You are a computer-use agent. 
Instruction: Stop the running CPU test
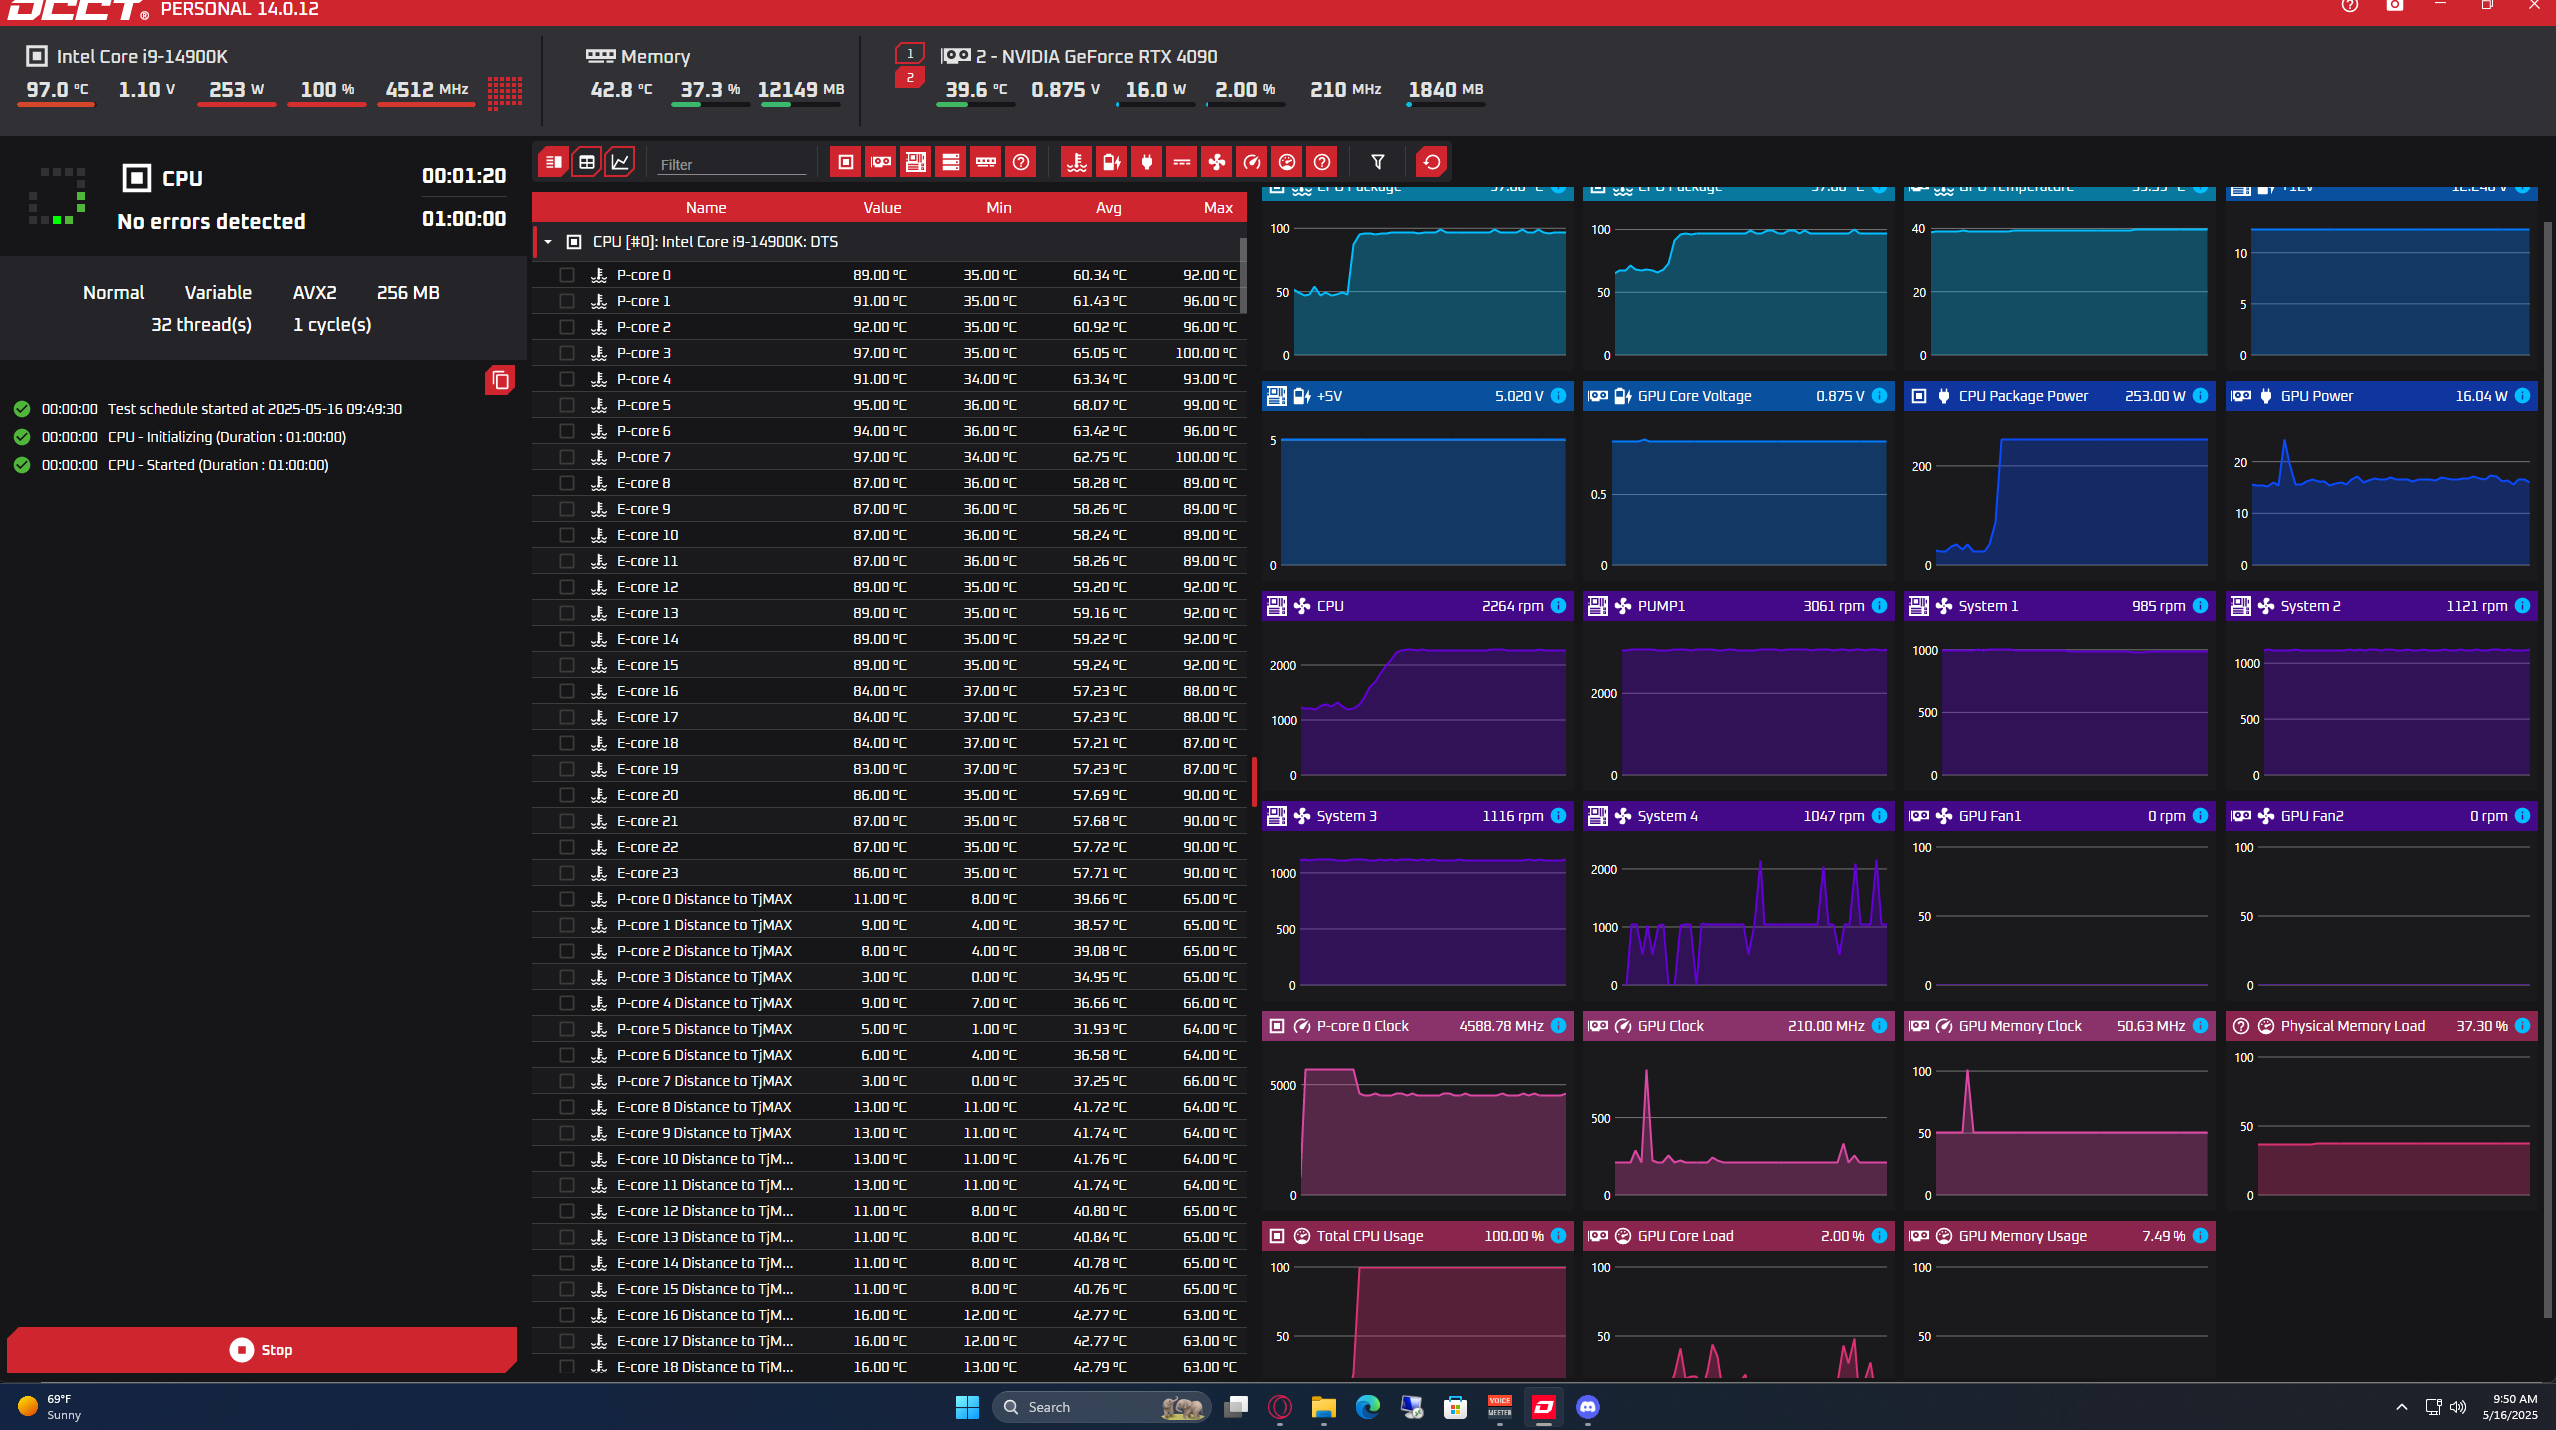262,1350
